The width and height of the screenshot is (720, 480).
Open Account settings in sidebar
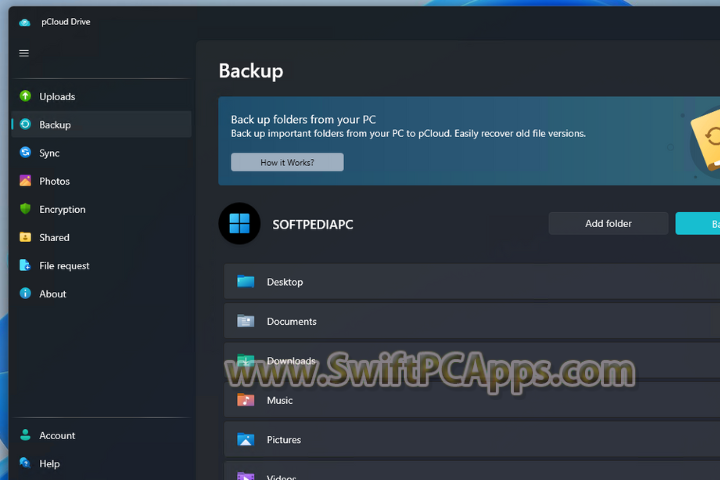click(102, 435)
